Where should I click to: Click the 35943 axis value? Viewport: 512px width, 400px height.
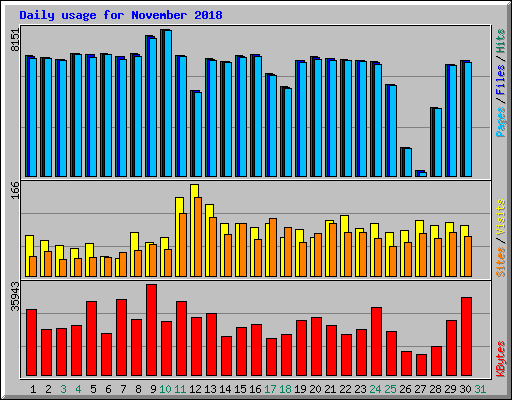15,296
